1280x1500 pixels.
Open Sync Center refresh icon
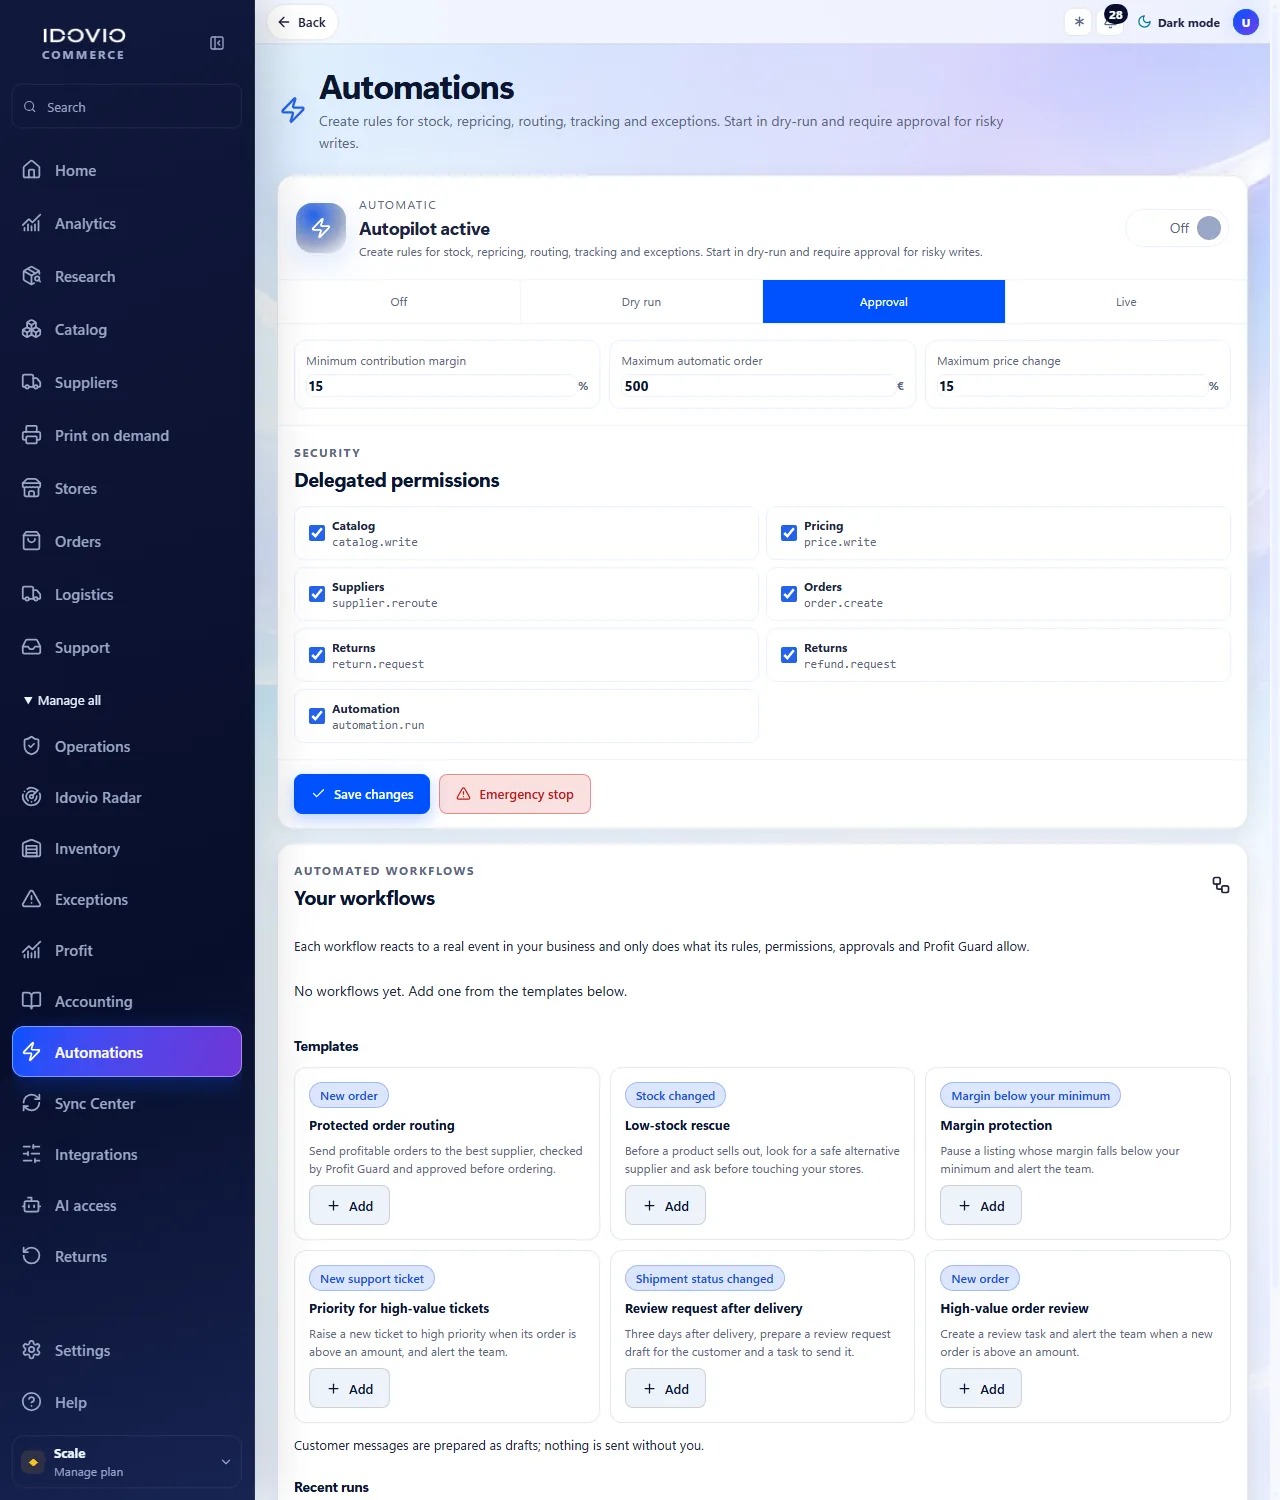coord(32,1103)
